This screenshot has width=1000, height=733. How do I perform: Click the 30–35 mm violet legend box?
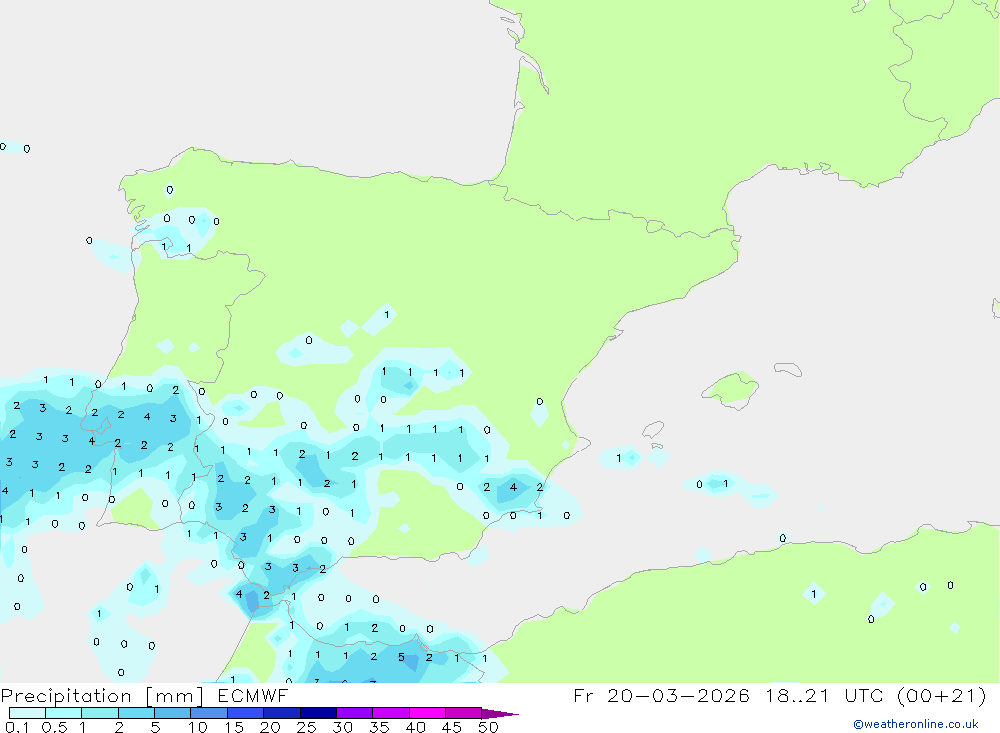[355, 713]
